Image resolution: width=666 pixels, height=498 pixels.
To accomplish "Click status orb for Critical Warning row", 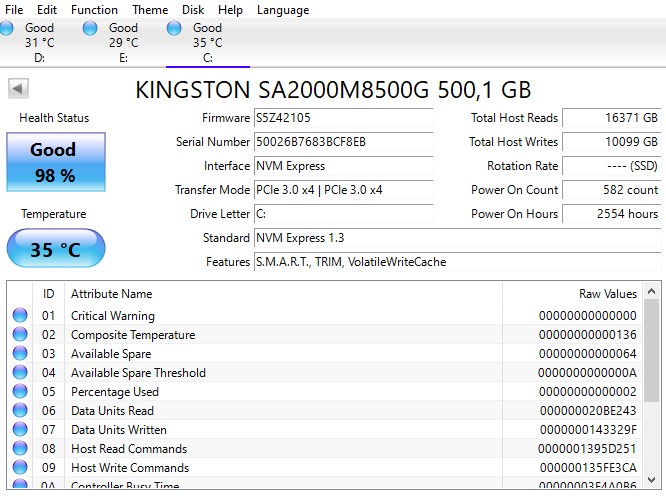I will pyautogui.click(x=20, y=315).
